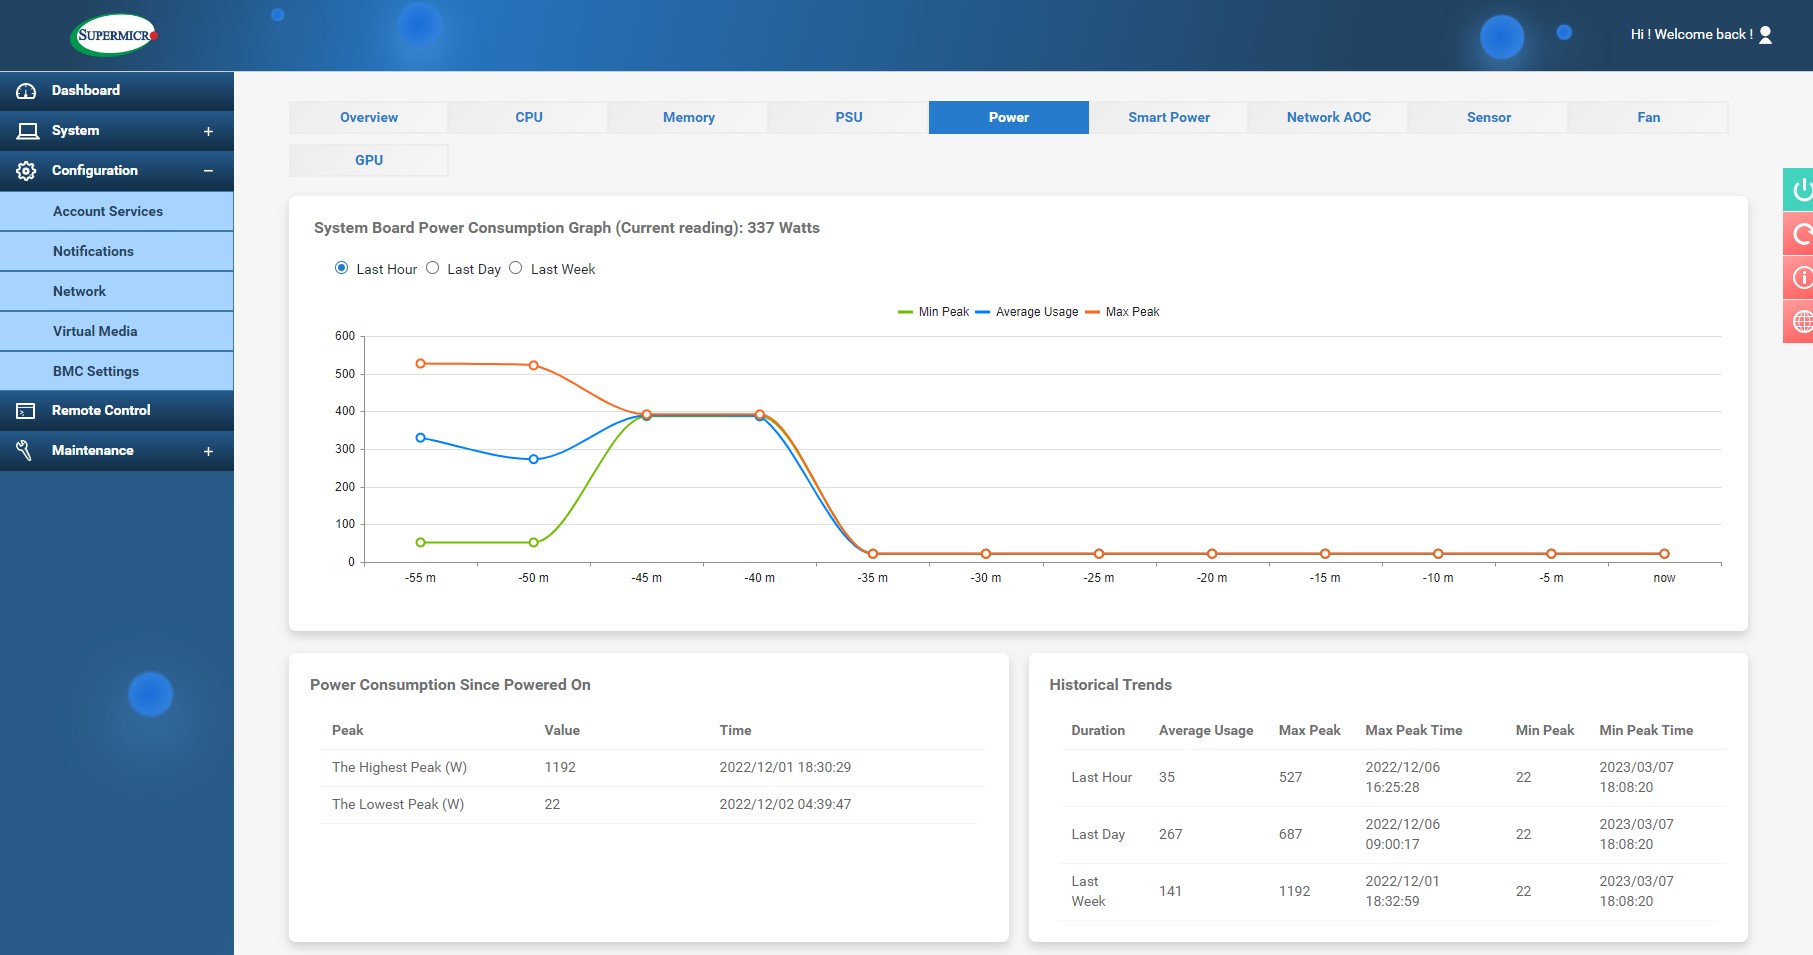Click the Configuration gear icon
The width and height of the screenshot is (1813, 955).
tap(26, 171)
